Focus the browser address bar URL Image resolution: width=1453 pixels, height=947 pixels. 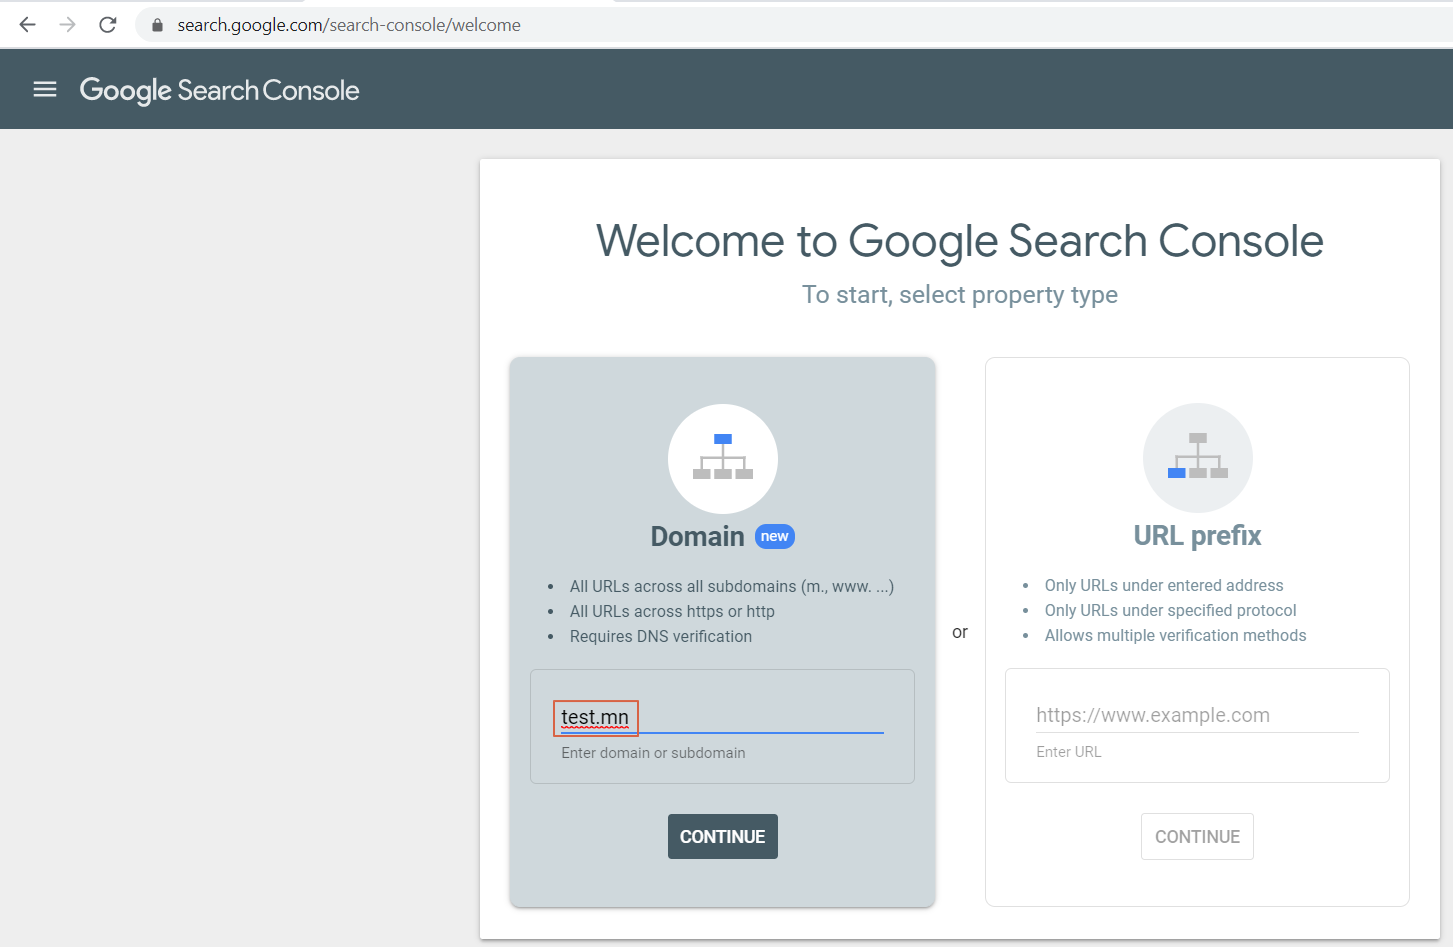349,25
